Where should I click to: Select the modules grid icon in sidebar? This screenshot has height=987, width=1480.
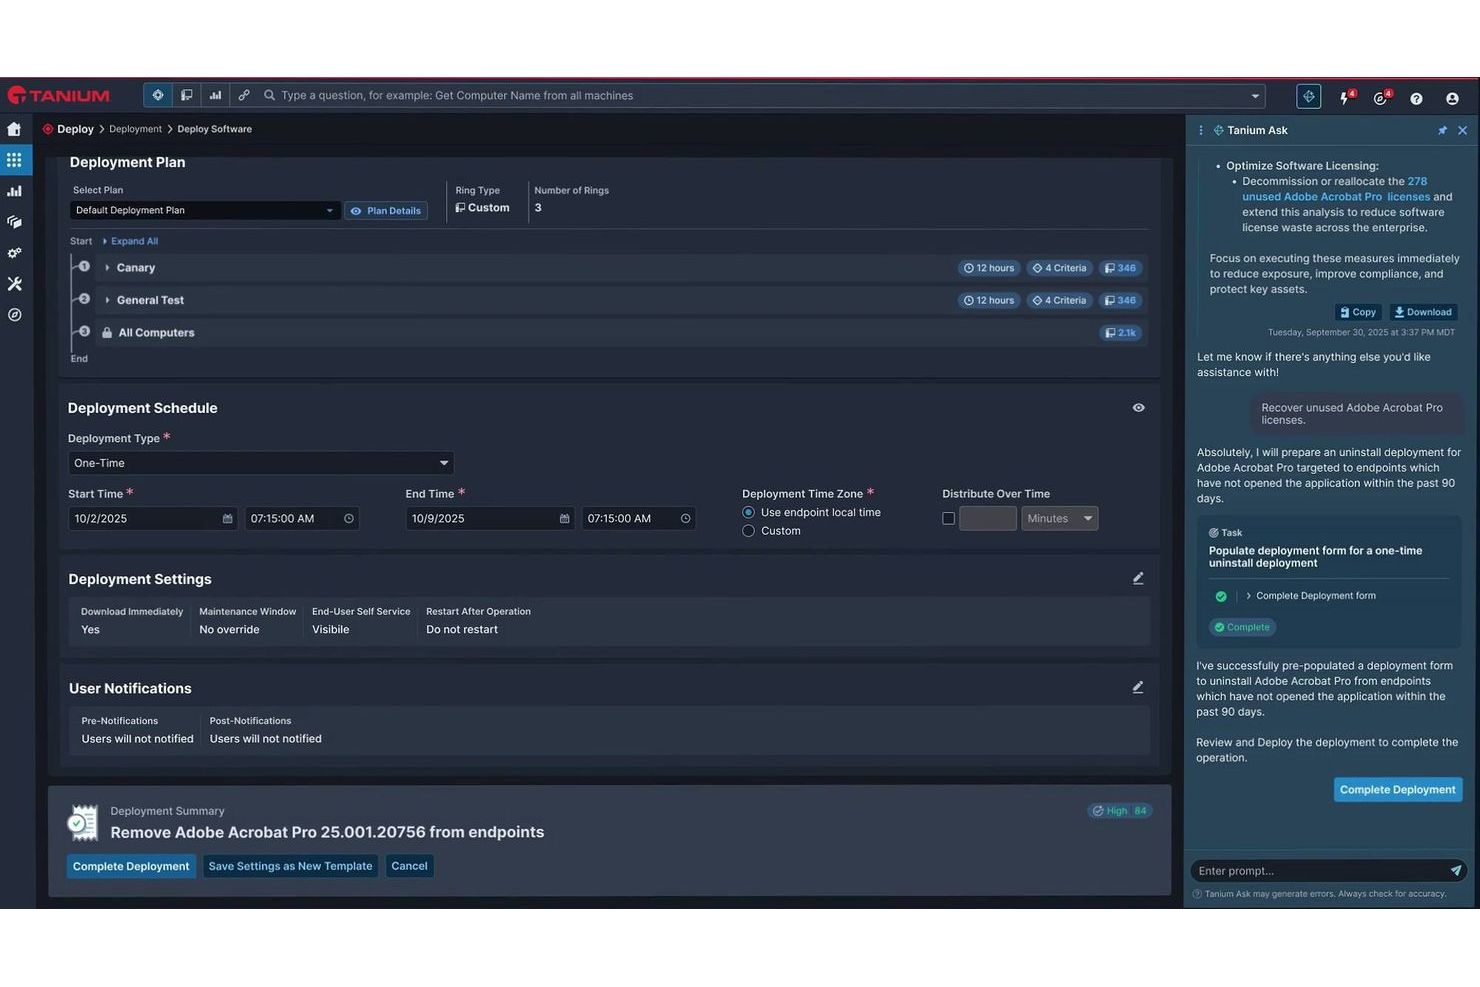(14, 159)
